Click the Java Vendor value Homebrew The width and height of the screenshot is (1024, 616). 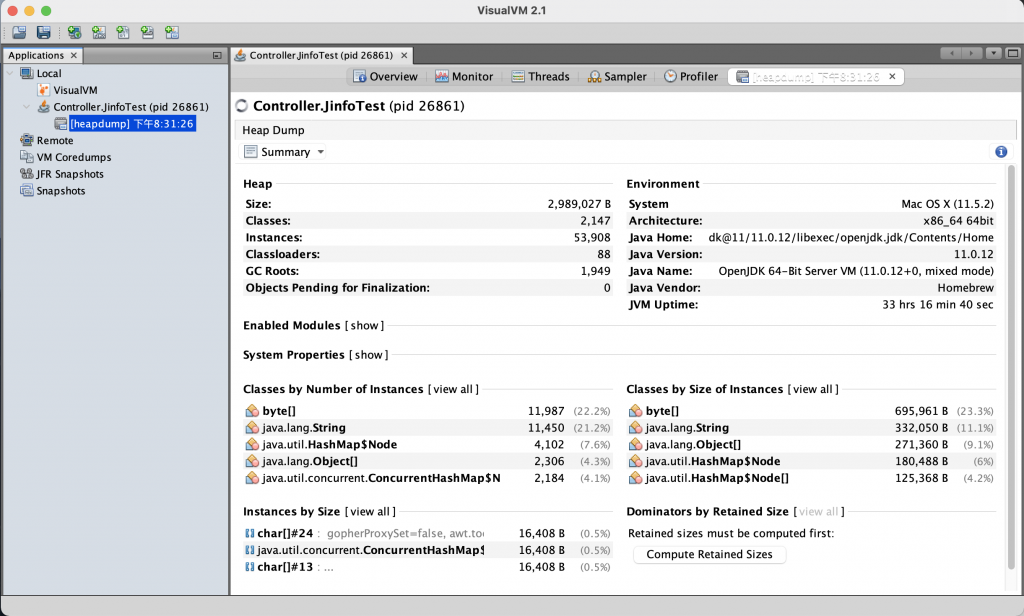(966, 288)
